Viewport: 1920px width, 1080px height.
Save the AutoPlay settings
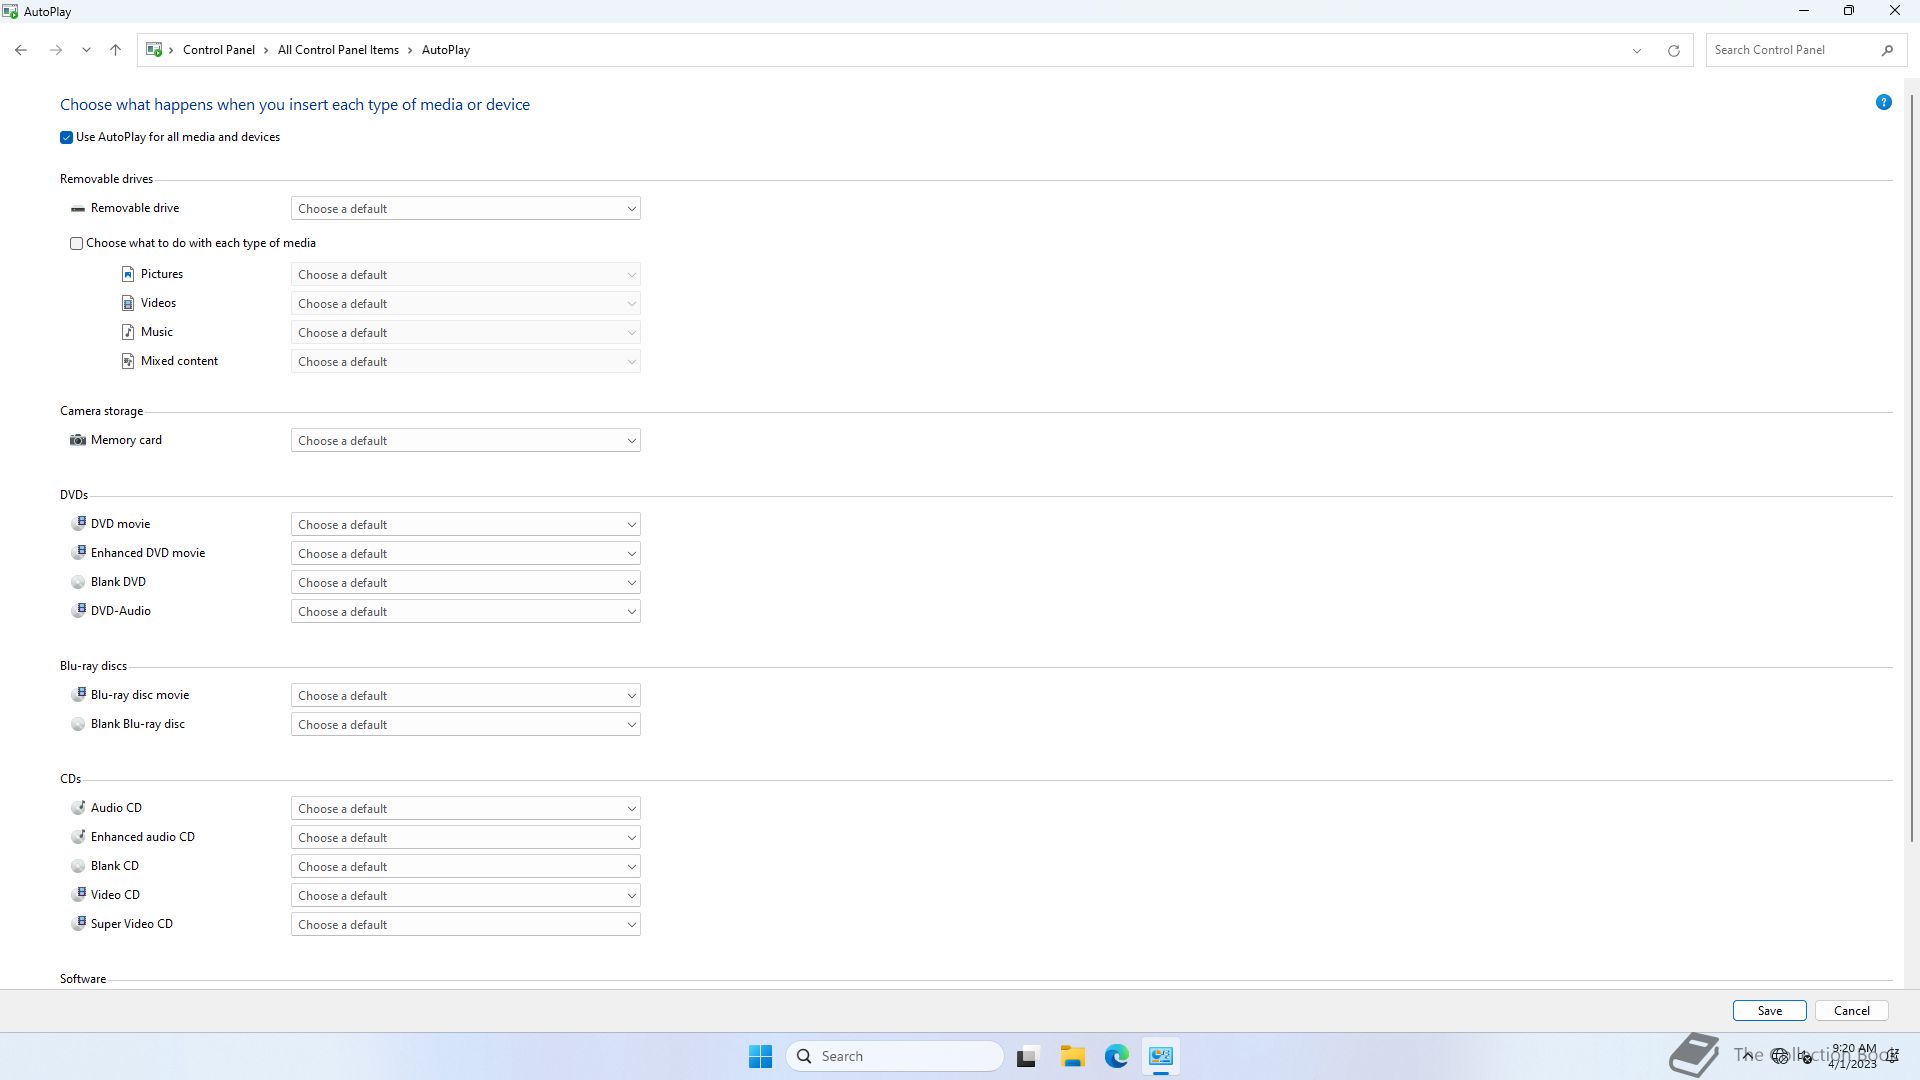point(1769,1010)
